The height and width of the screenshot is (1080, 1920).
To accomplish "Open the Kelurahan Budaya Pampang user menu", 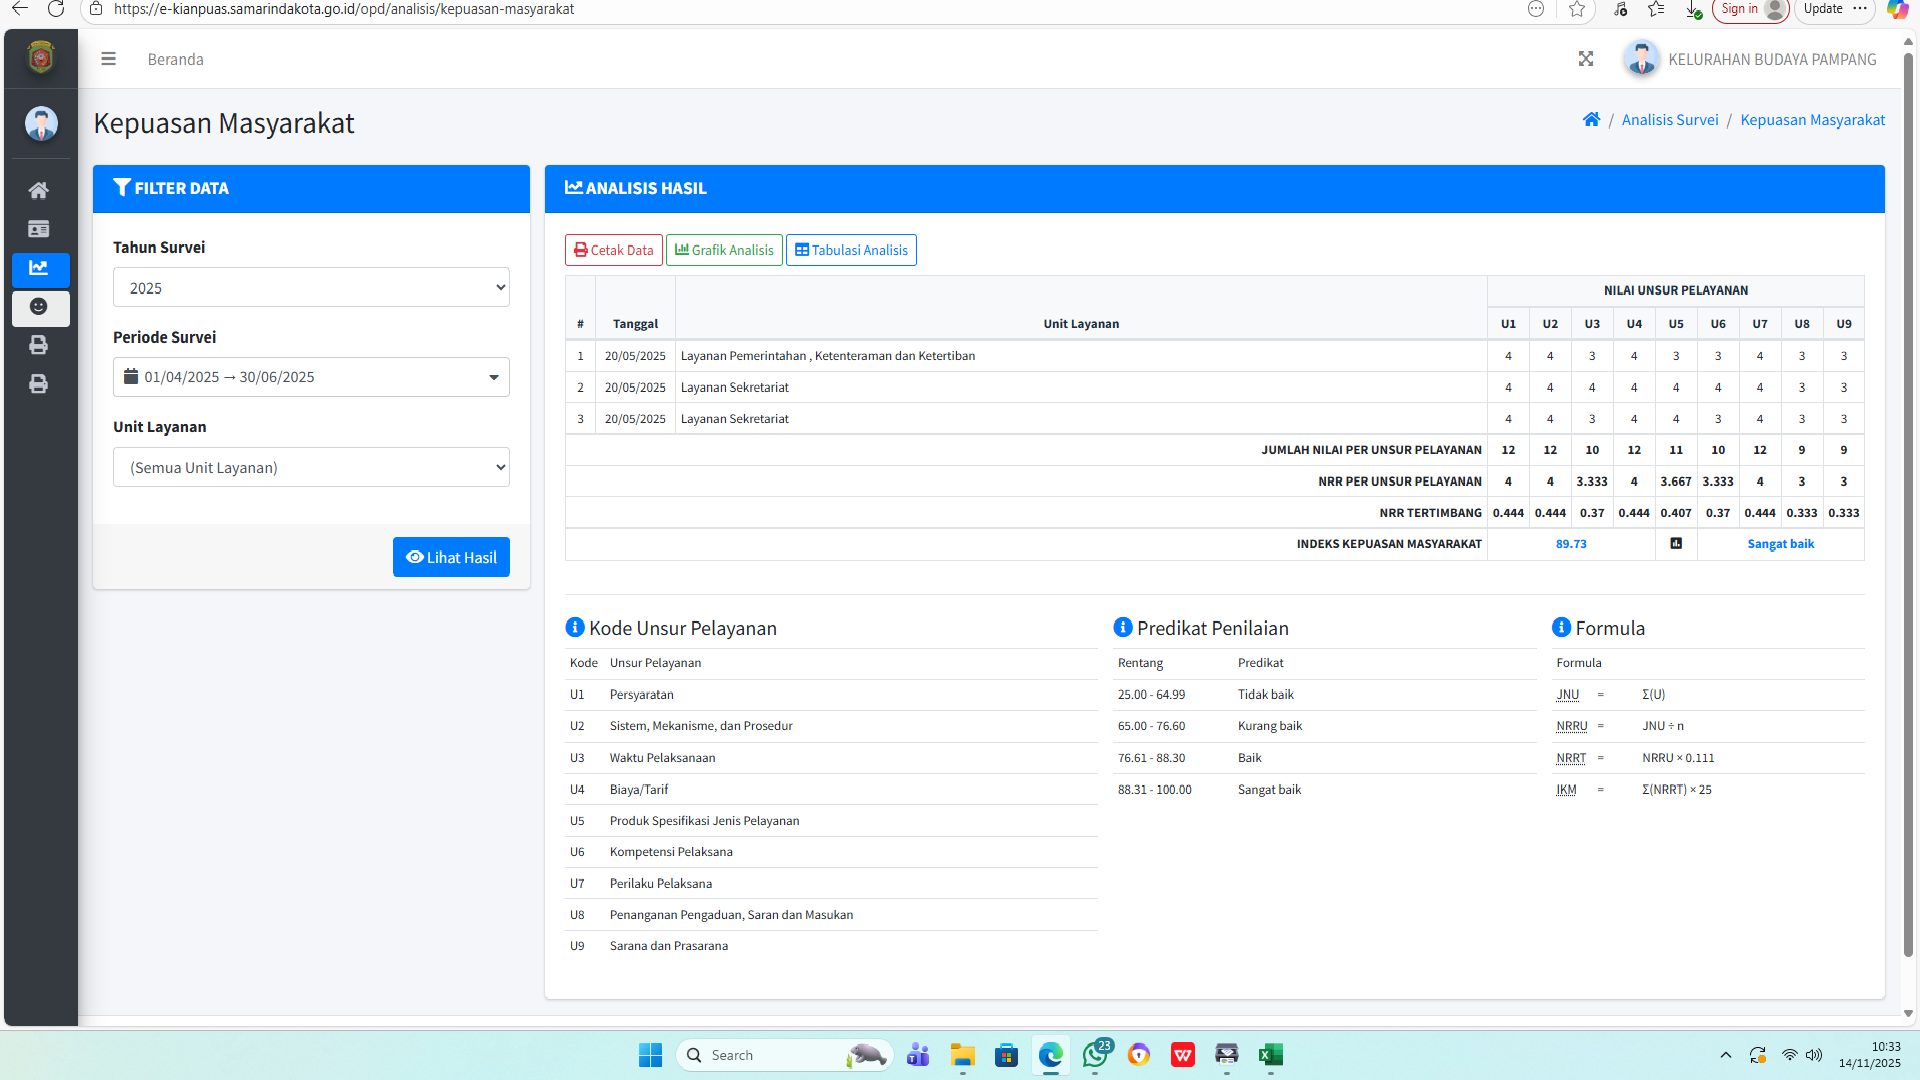I will point(1752,59).
